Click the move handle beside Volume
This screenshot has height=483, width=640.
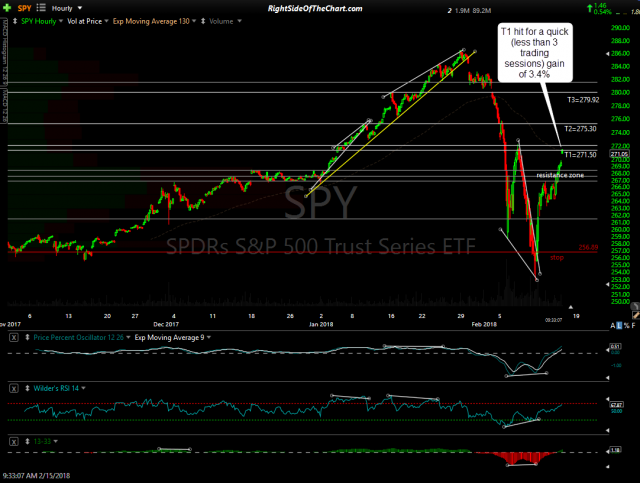[203, 21]
